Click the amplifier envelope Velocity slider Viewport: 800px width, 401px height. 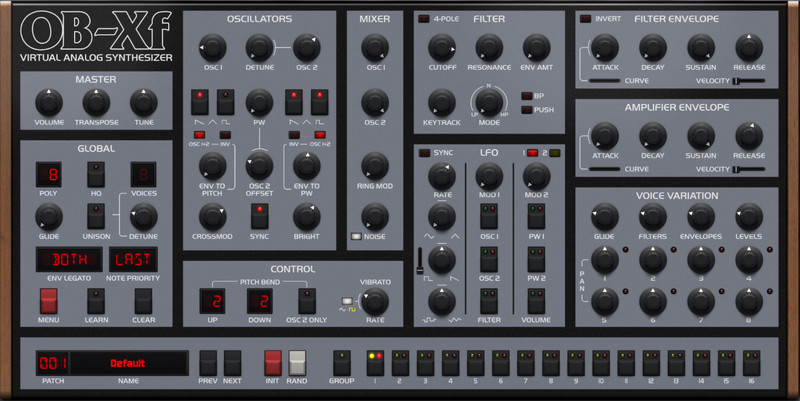click(749, 169)
